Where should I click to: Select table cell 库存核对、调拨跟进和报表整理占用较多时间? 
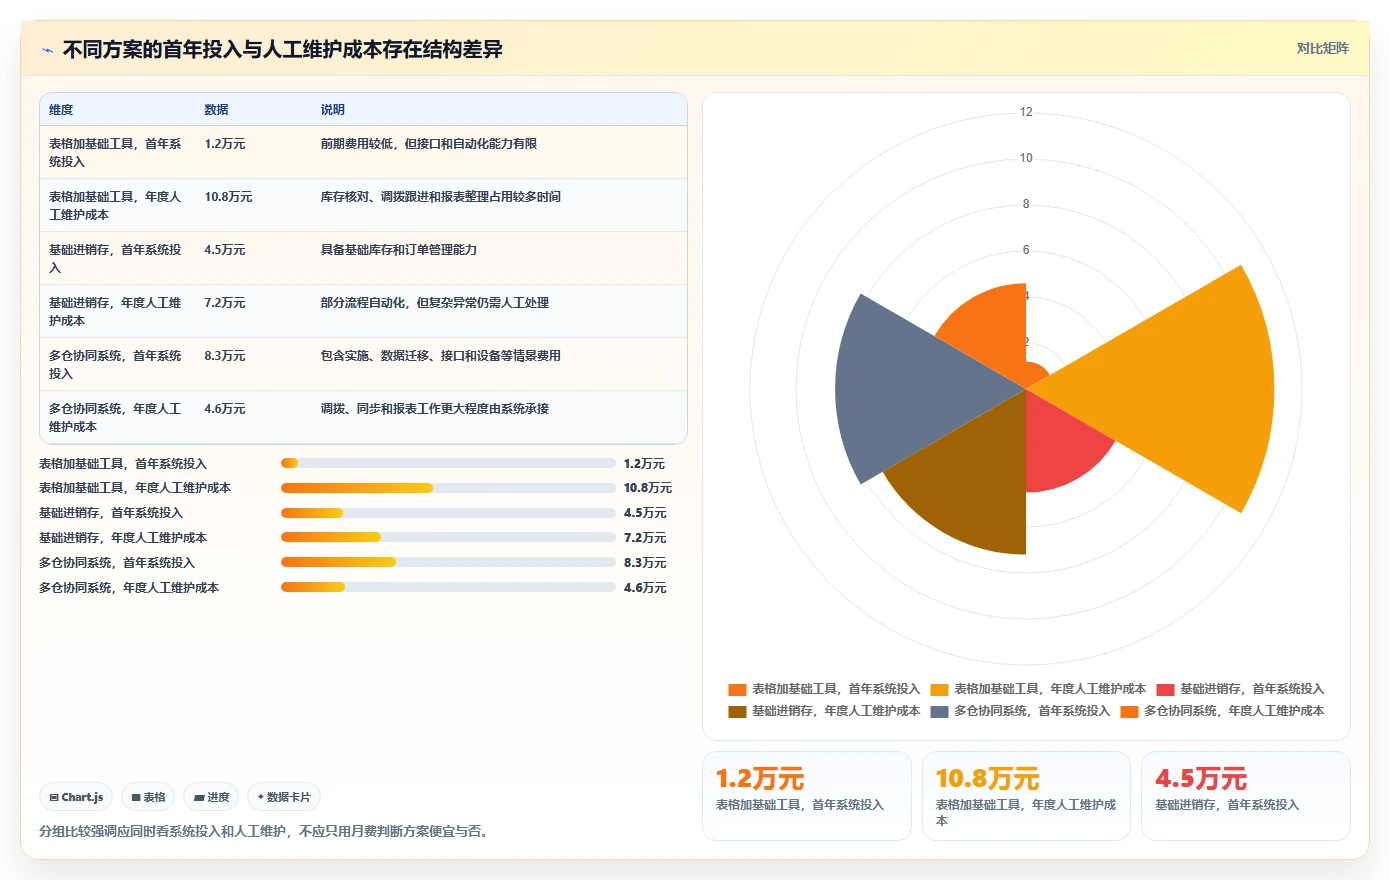tap(441, 197)
